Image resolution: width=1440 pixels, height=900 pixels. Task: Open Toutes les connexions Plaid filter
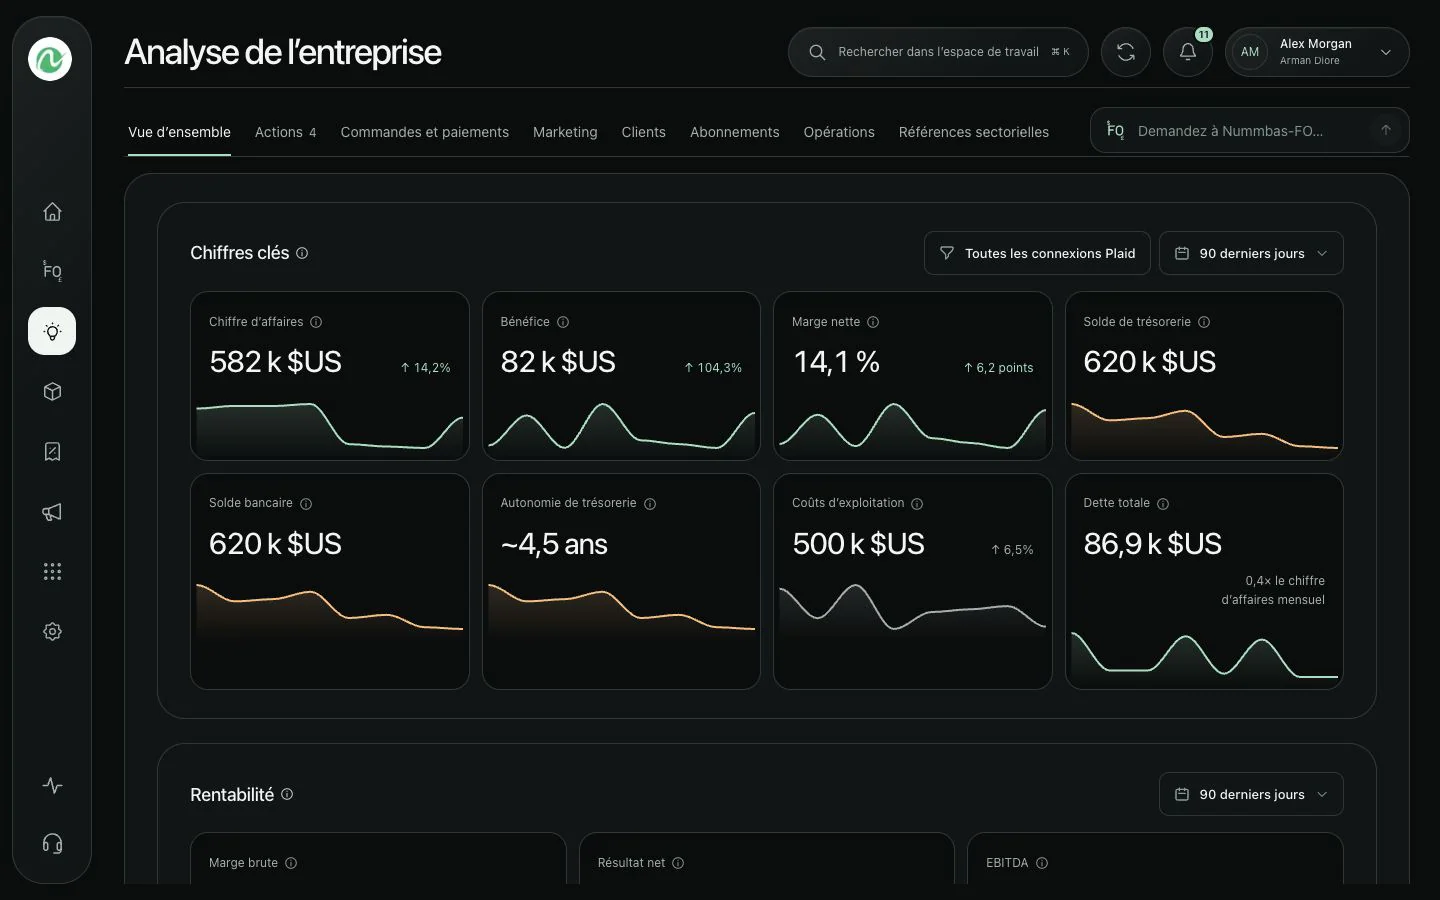[x=1037, y=253]
